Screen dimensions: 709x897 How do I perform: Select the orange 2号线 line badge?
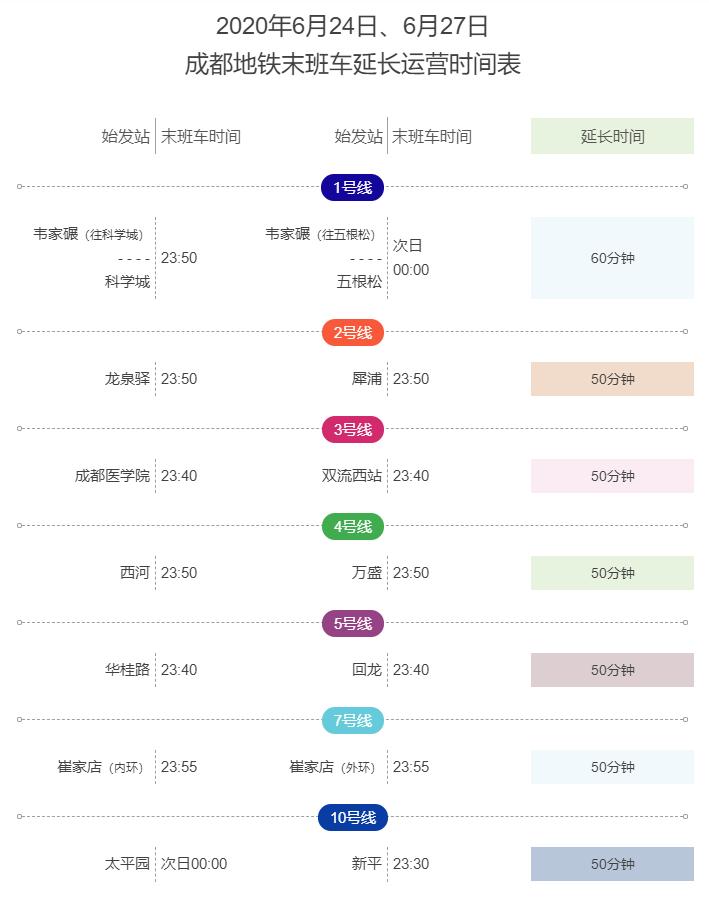coord(352,332)
